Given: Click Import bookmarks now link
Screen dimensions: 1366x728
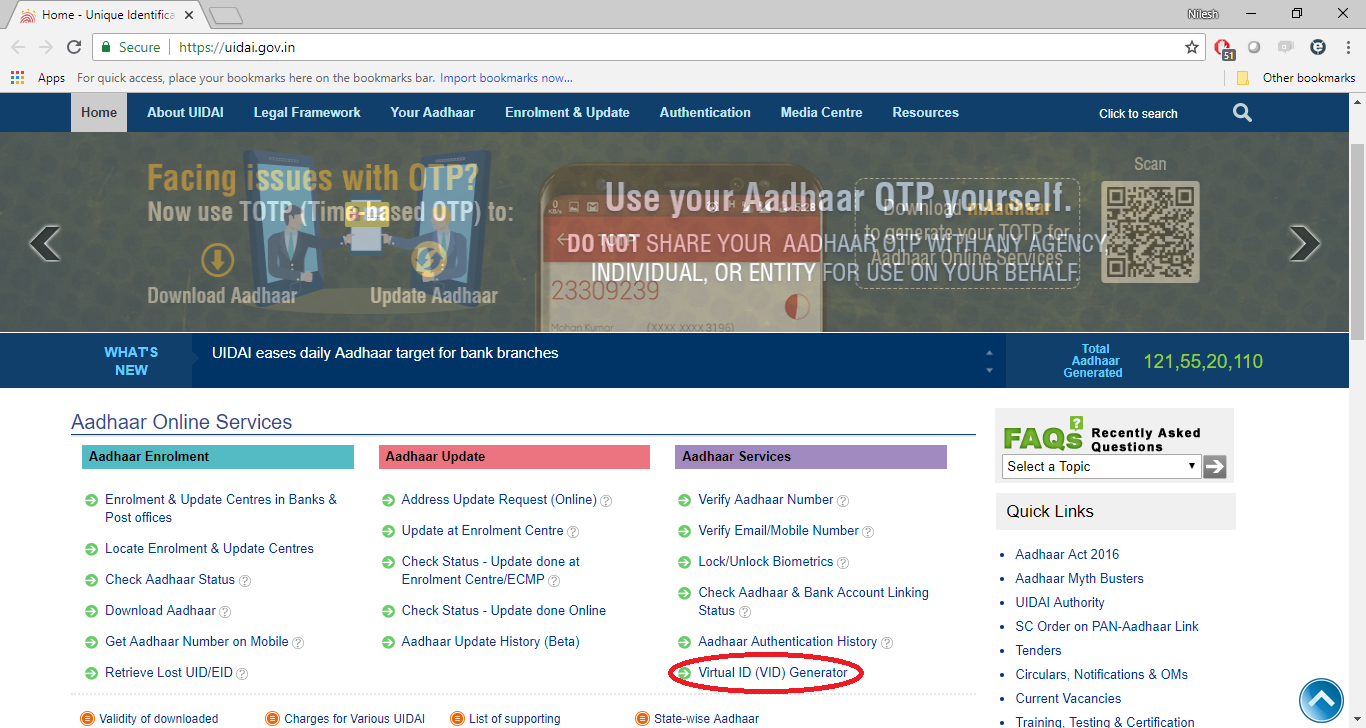Looking at the screenshot, I should pos(506,78).
